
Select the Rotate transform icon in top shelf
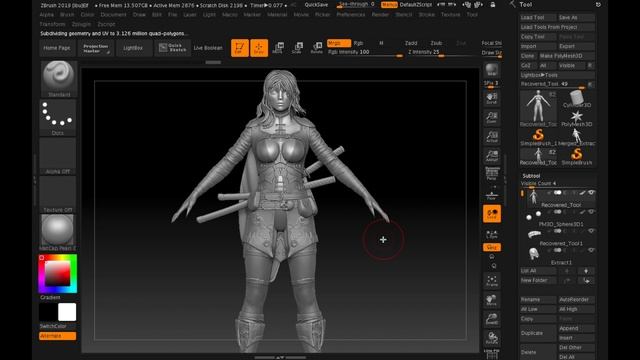317,48
